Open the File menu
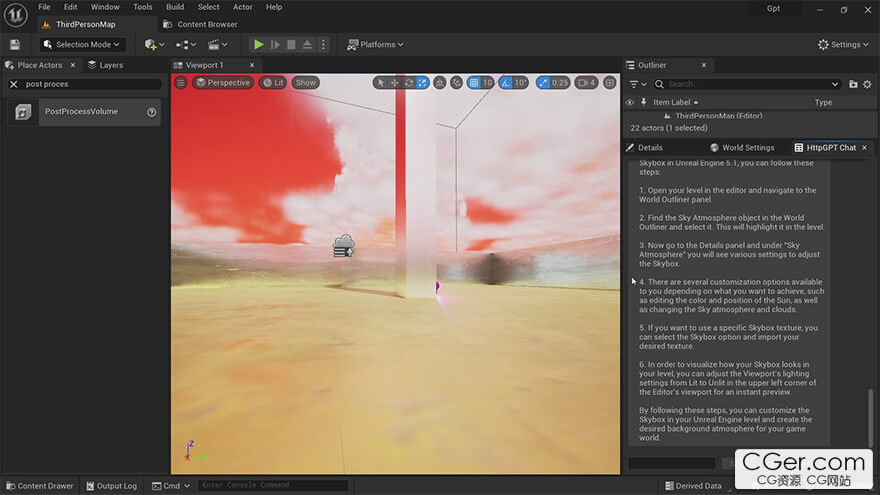880x495 pixels. [x=44, y=7]
